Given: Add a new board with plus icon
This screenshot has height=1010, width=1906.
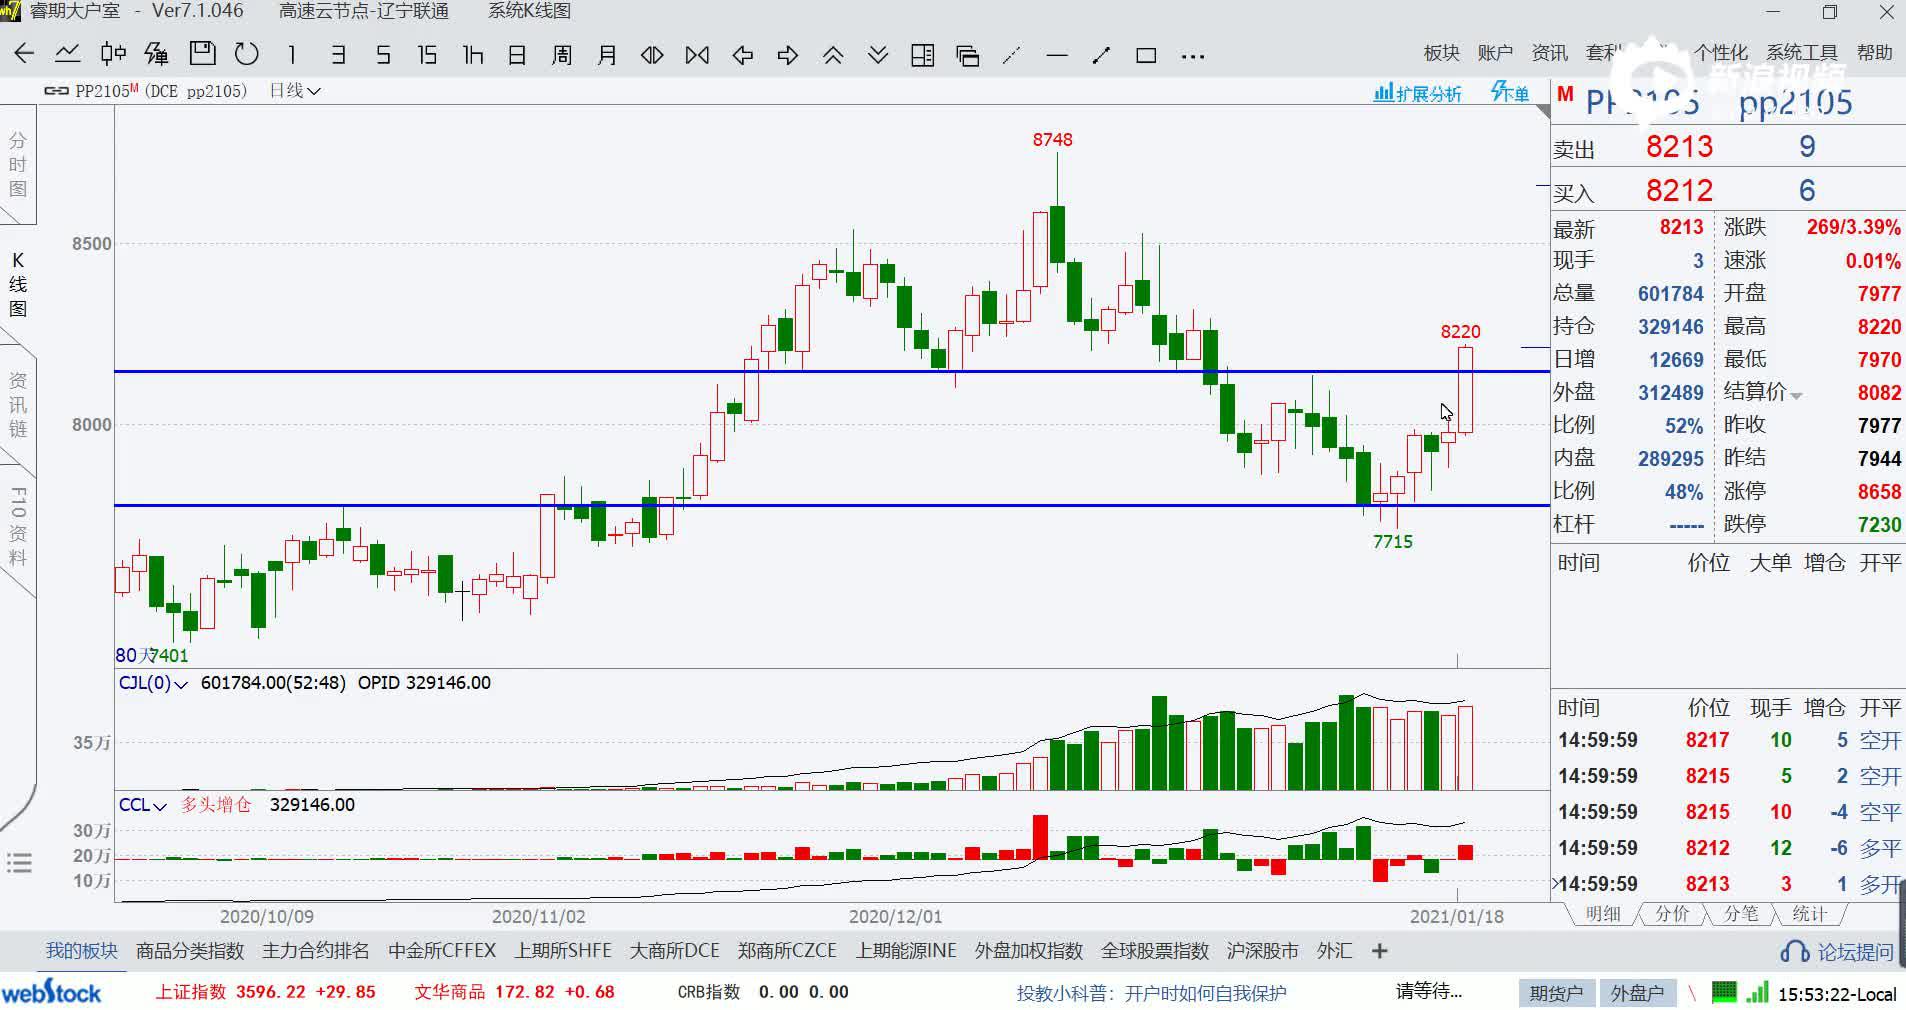Looking at the screenshot, I should pyautogui.click(x=1380, y=951).
